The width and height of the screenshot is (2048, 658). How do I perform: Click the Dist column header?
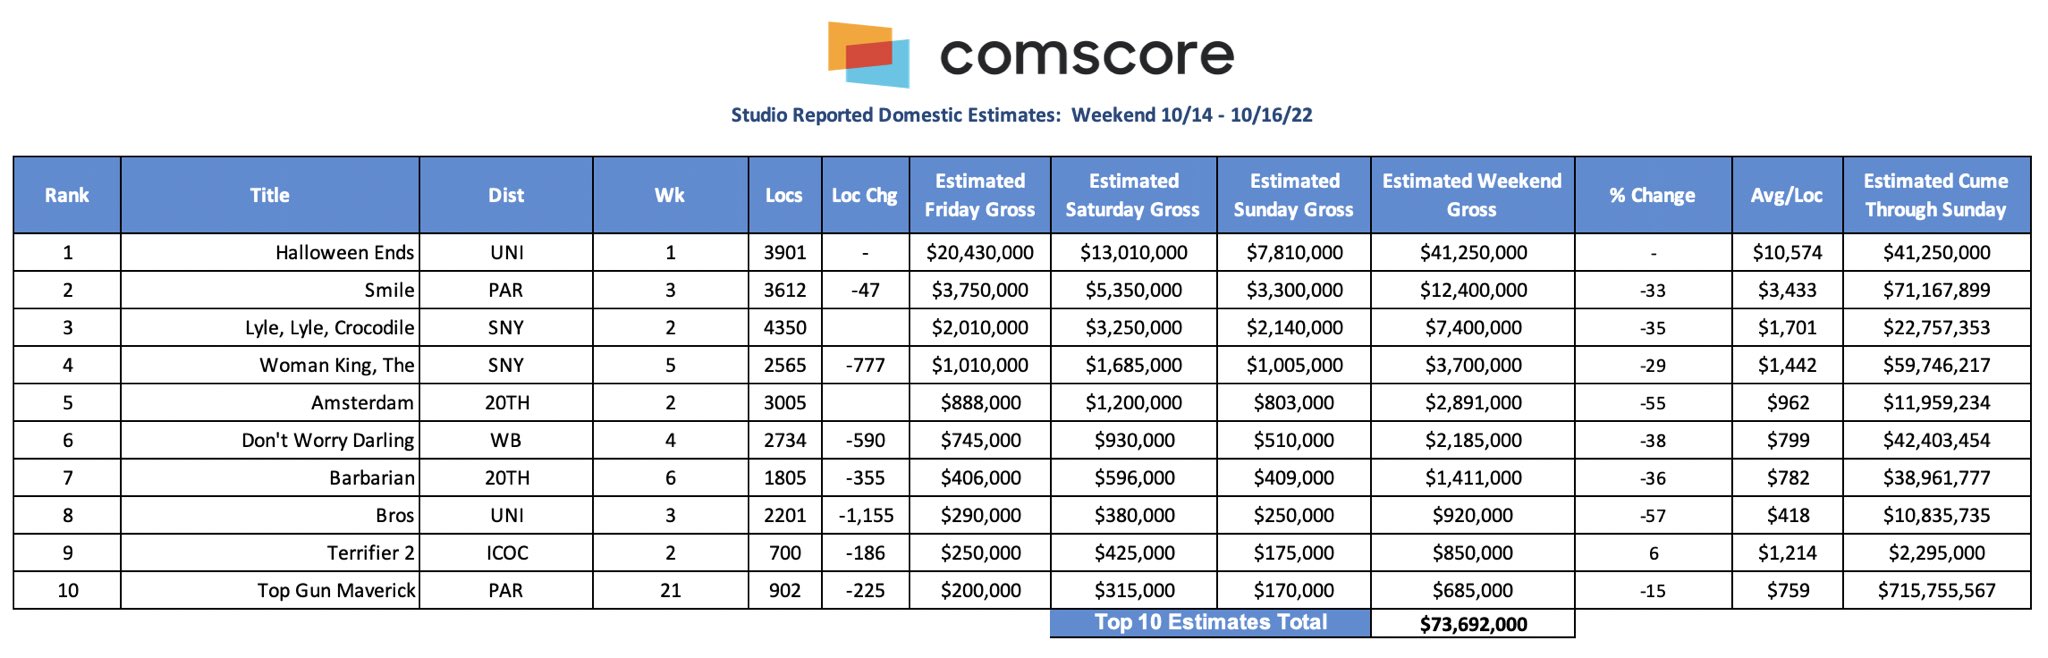point(506,195)
